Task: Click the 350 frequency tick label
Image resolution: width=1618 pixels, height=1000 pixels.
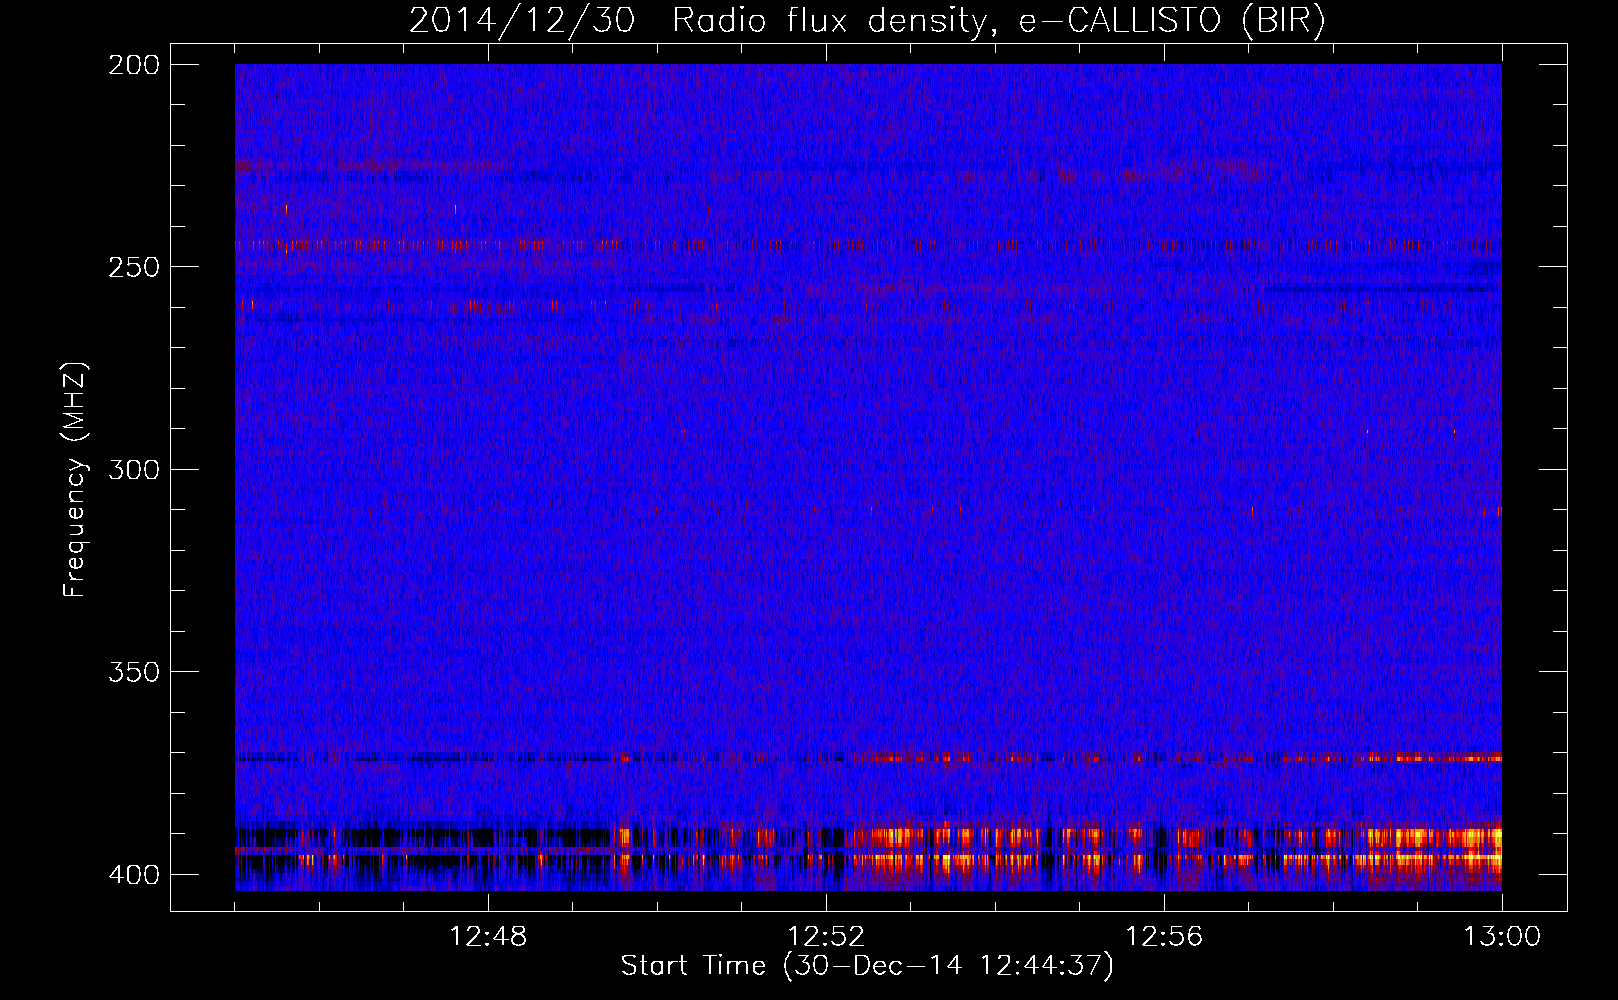Action: [134, 672]
